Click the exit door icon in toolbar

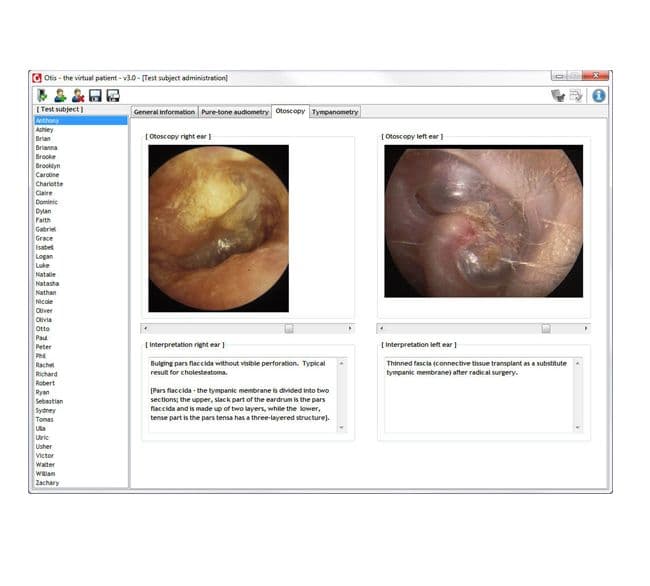[x=42, y=95]
